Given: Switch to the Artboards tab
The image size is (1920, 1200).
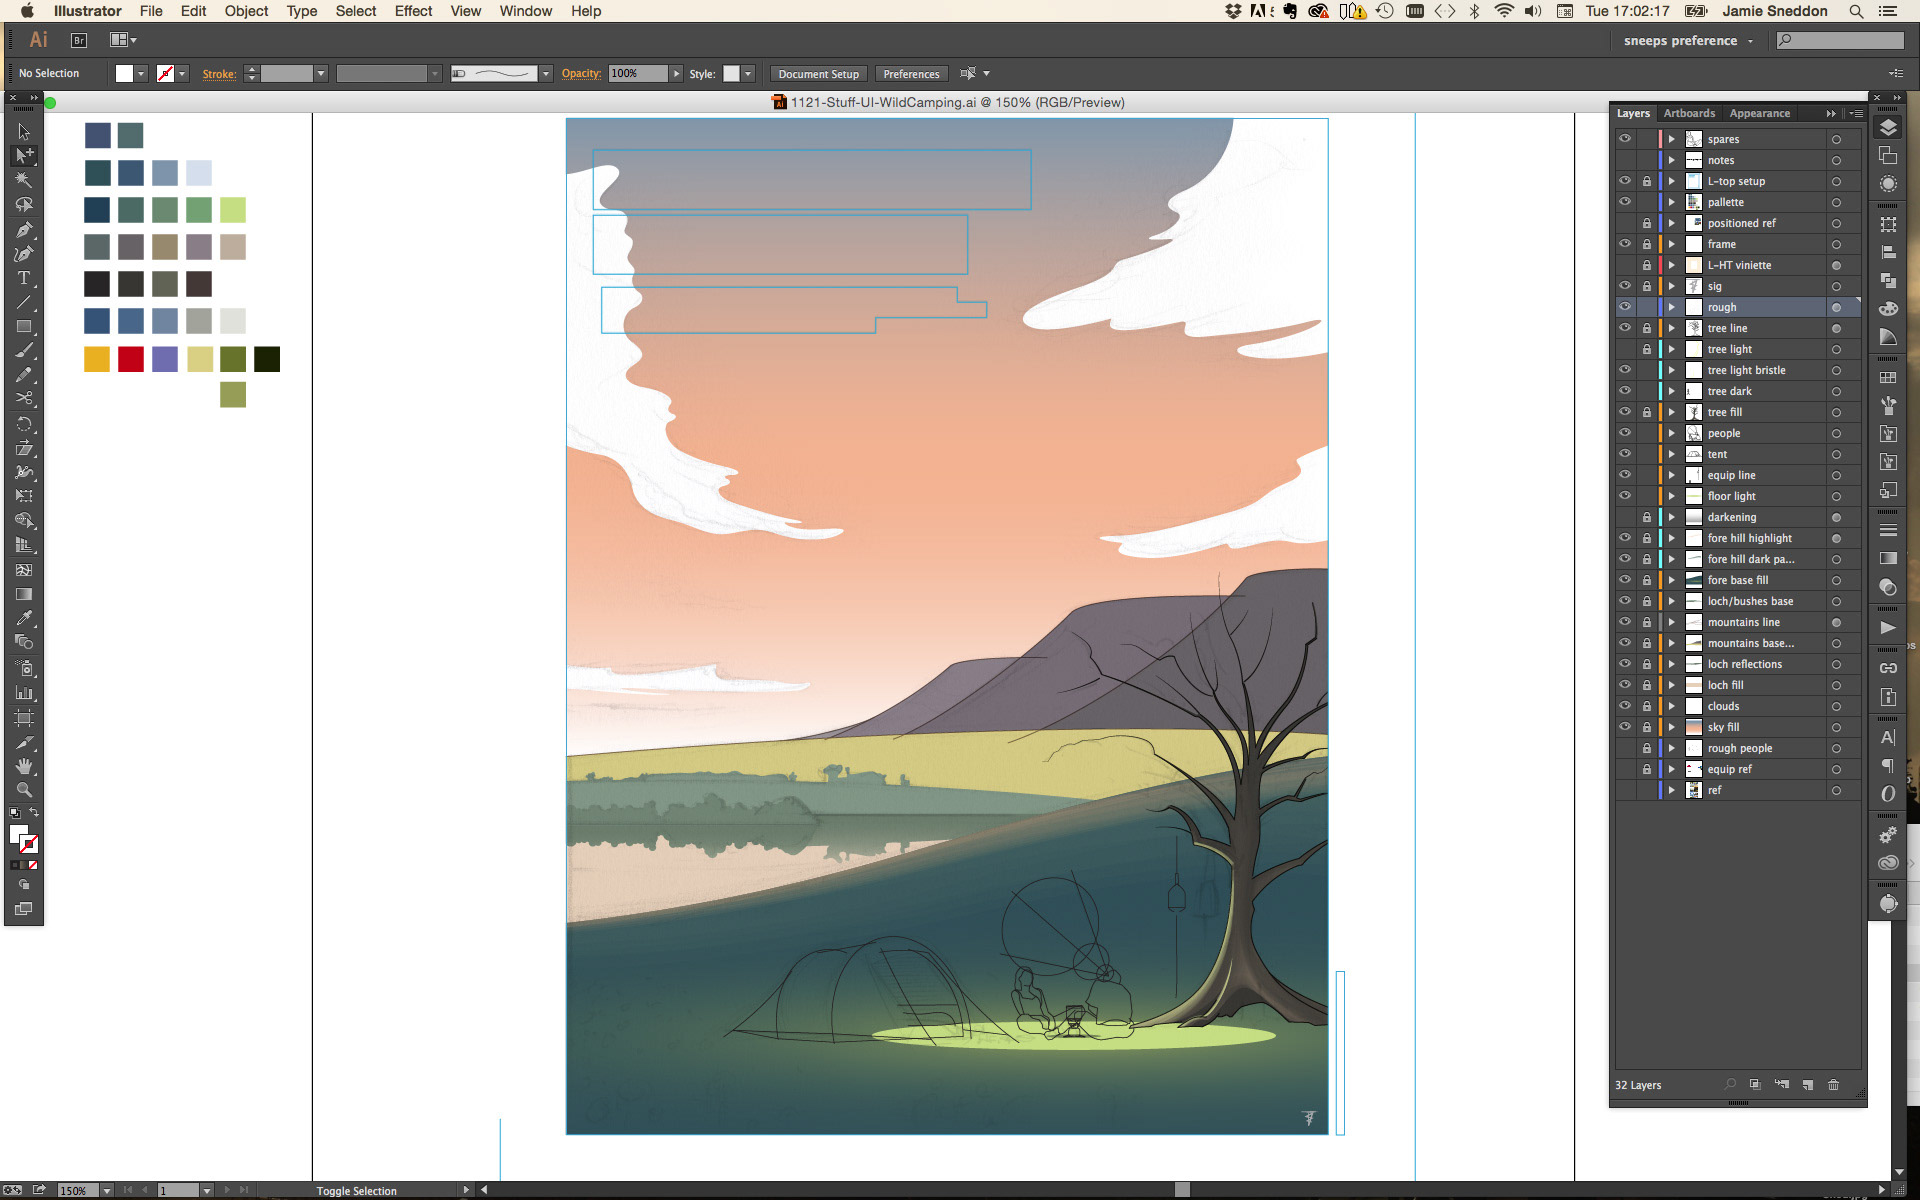Looking at the screenshot, I should click(1689, 113).
